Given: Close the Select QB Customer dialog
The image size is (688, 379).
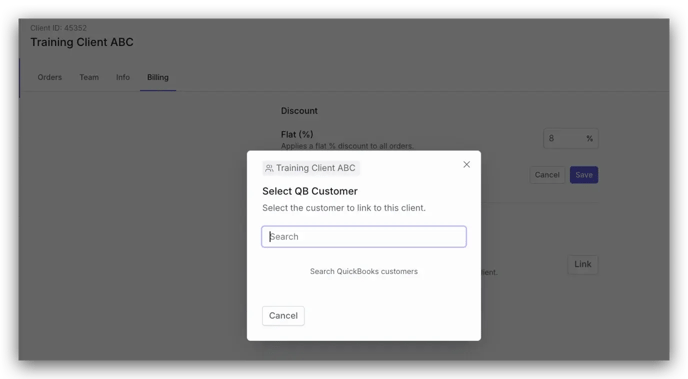Looking at the screenshot, I should 466,164.
